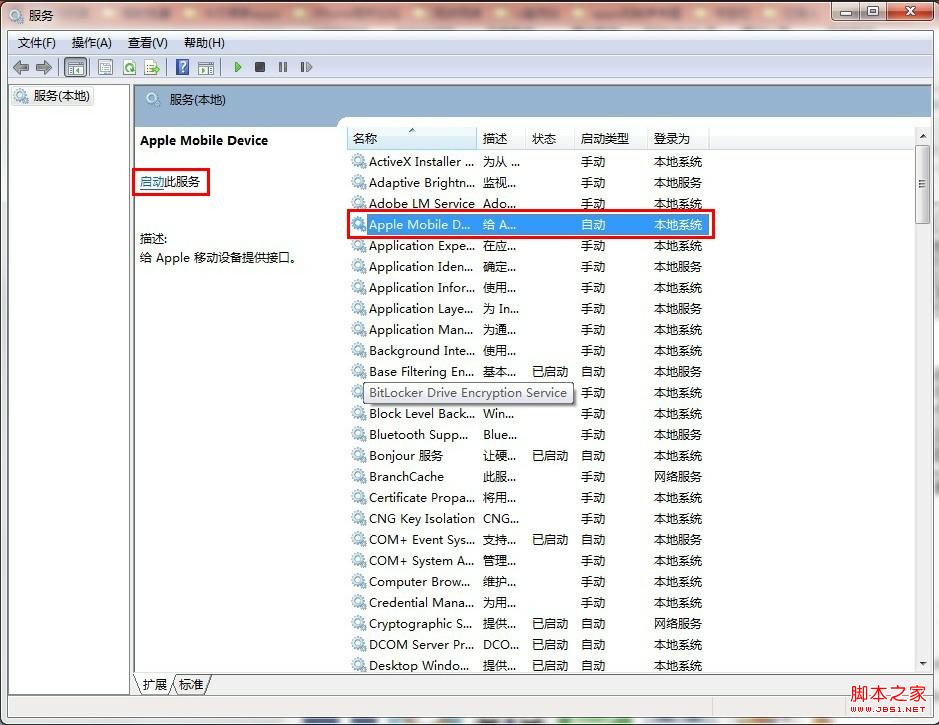Open the 帮助(H) menu
Viewport: 939px width, 725px height.
click(x=204, y=43)
